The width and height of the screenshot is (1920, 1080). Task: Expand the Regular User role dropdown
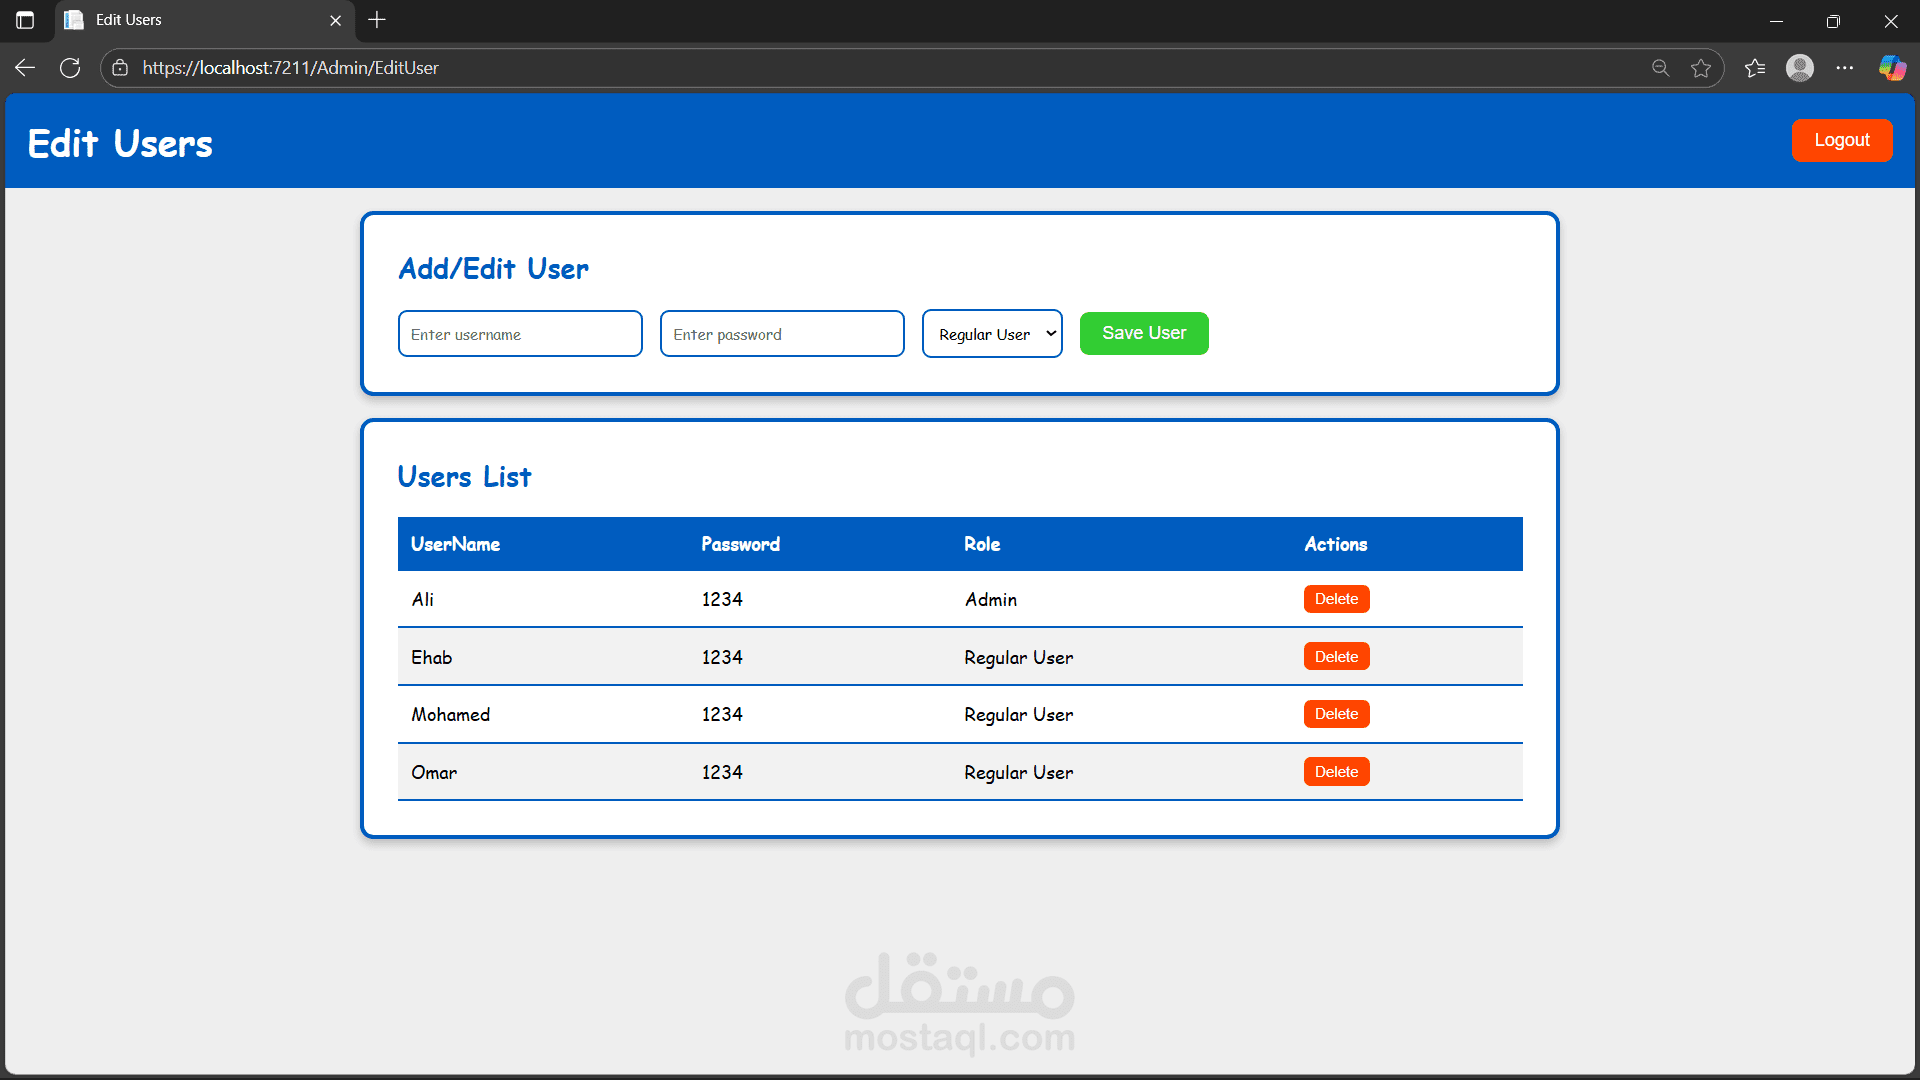pyautogui.click(x=992, y=334)
